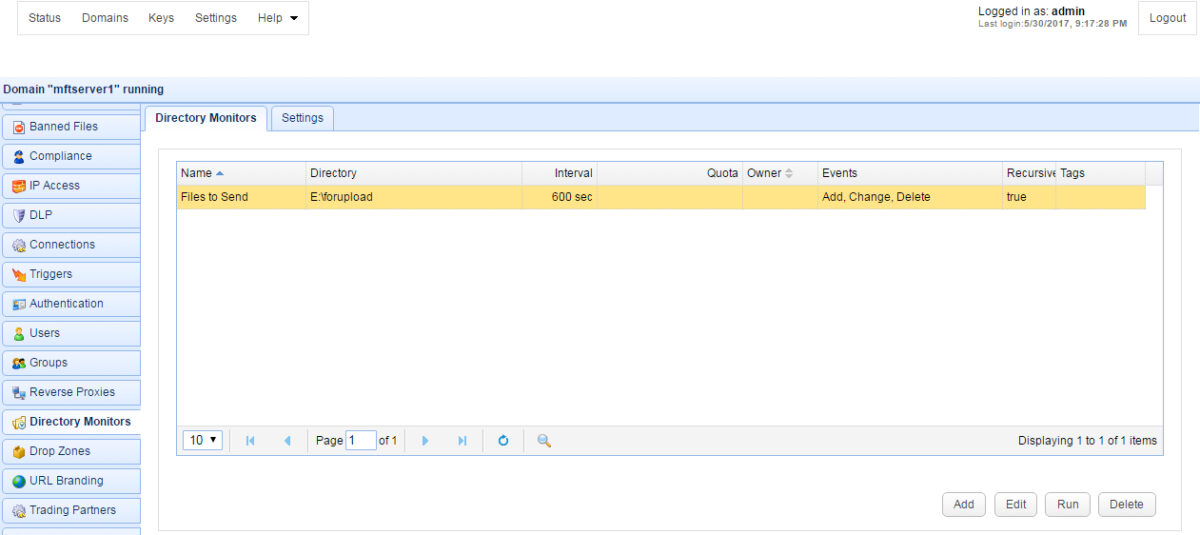Switch to the Settings tab
The image size is (1200, 535).
302,118
